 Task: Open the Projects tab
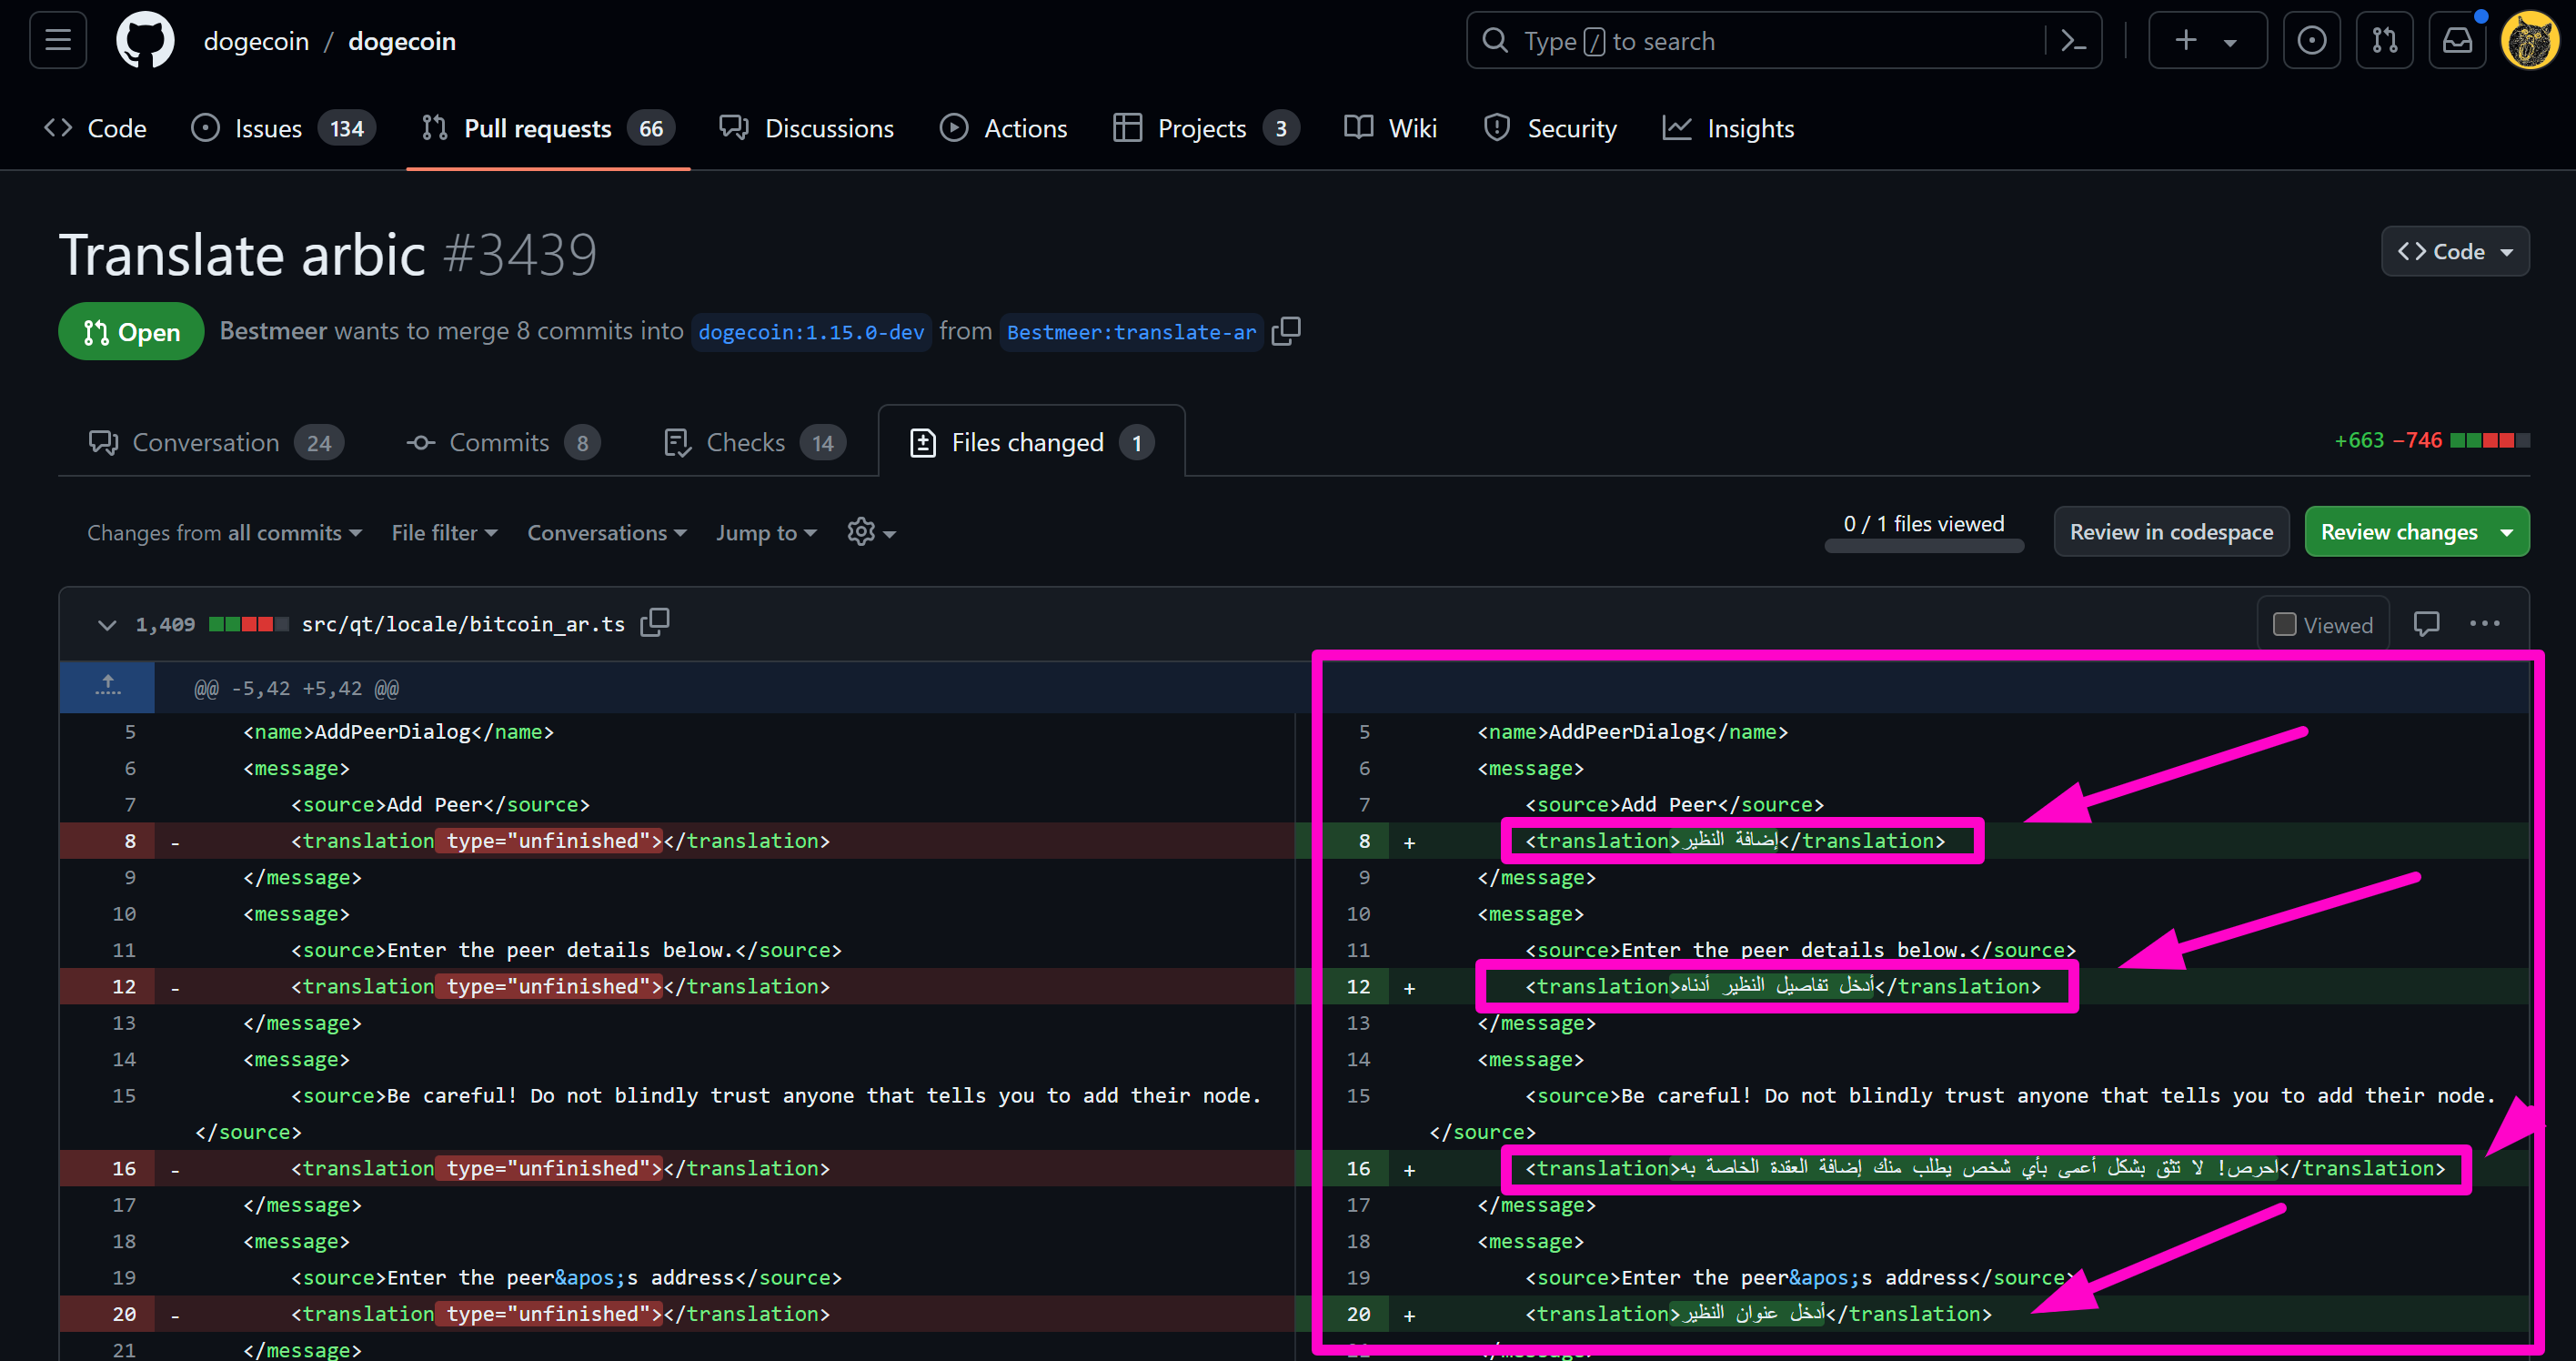coord(1206,128)
